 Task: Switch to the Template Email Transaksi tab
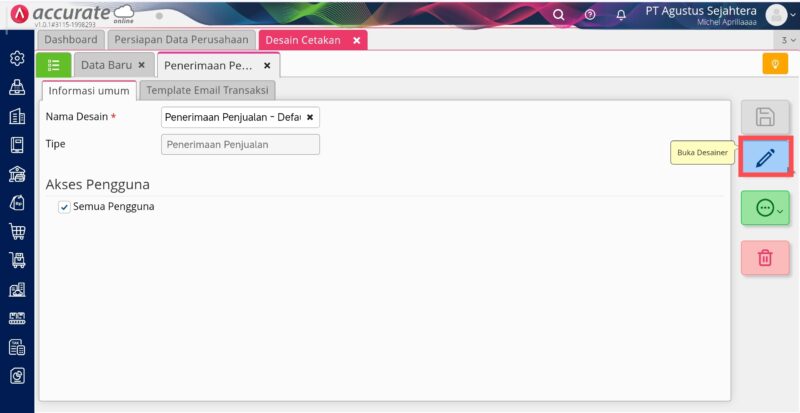pyautogui.click(x=207, y=90)
